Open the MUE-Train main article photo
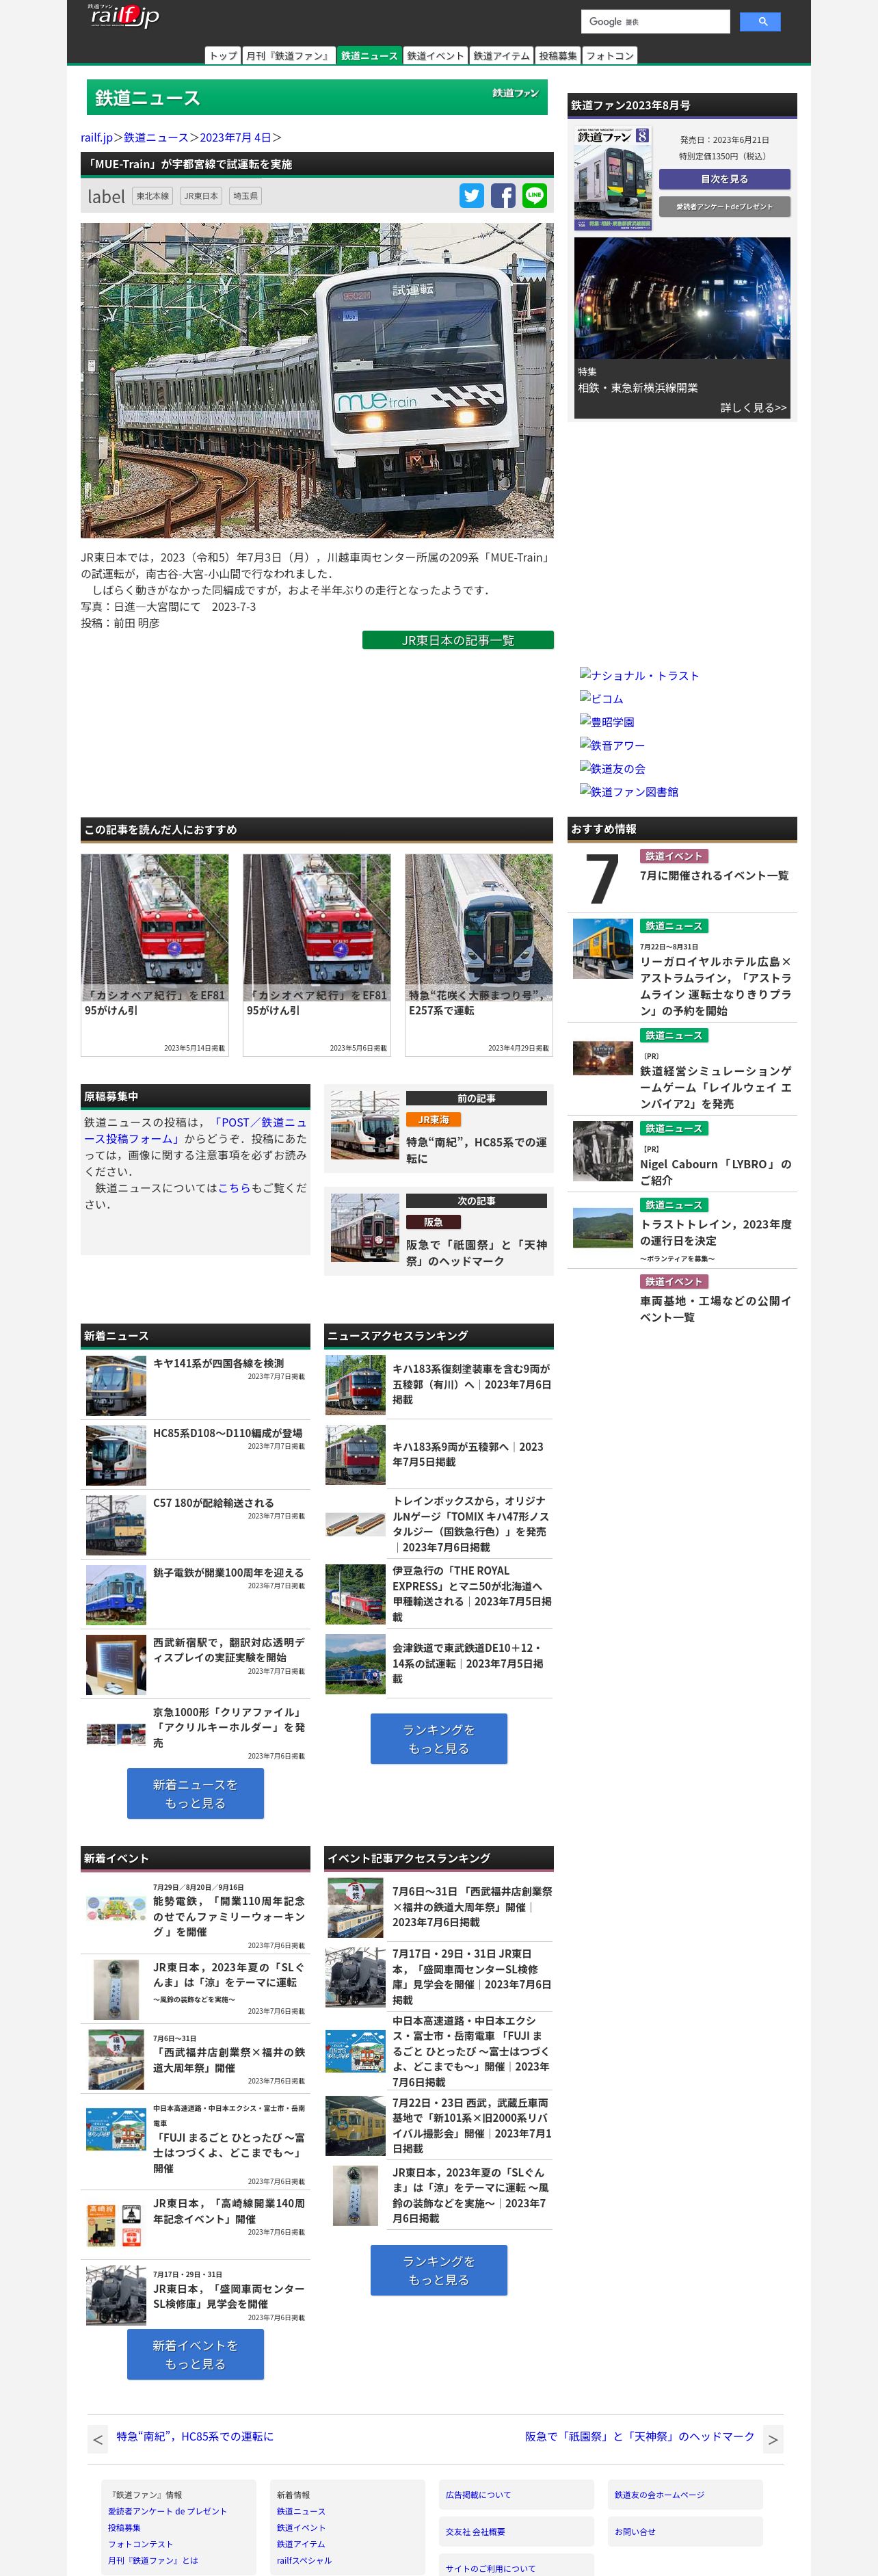This screenshot has width=878, height=2576. coord(317,381)
